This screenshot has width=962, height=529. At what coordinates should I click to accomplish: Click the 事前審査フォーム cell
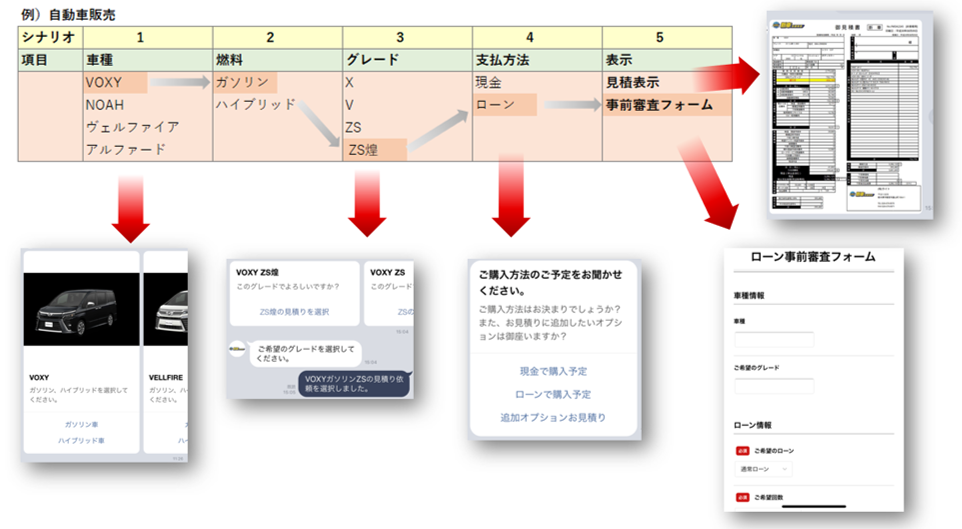point(660,104)
